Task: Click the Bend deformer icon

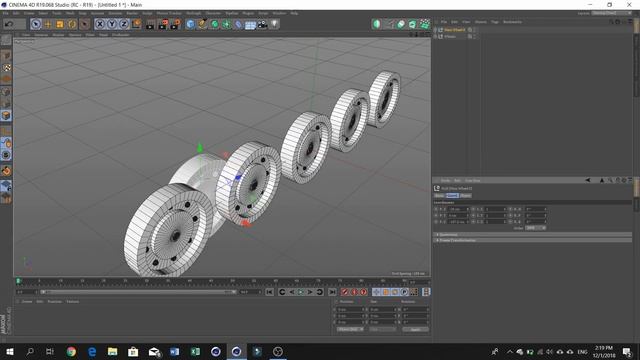Action: [x=238, y=24]
